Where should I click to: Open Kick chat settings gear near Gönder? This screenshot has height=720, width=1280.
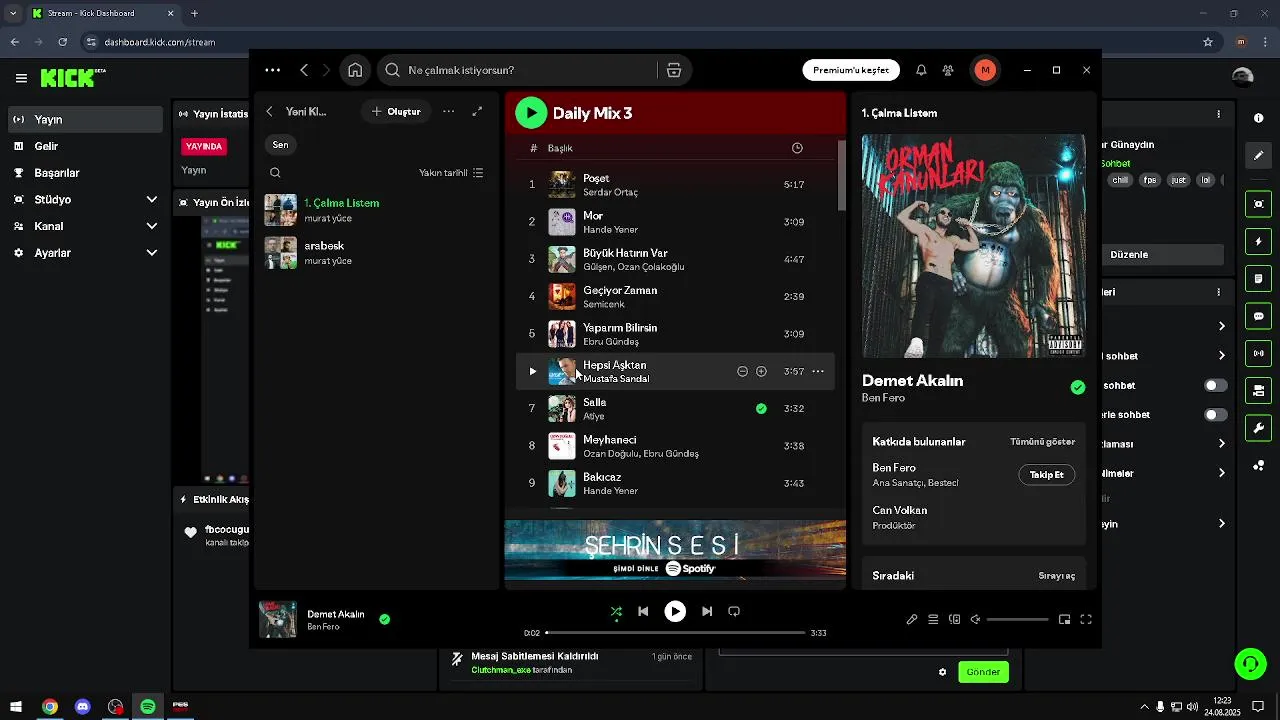click(942, 672)
